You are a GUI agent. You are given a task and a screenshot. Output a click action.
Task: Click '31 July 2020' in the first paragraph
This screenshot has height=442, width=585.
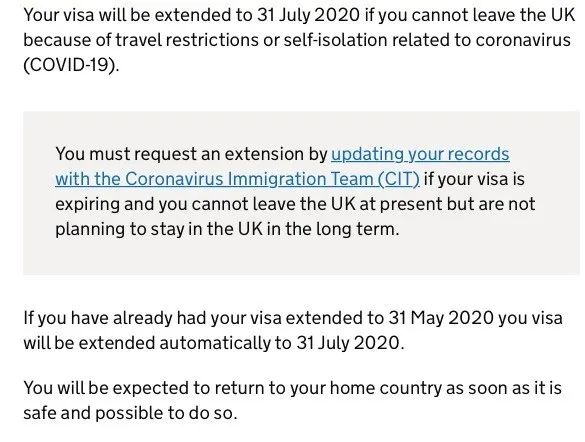click(x=309, y=15)
